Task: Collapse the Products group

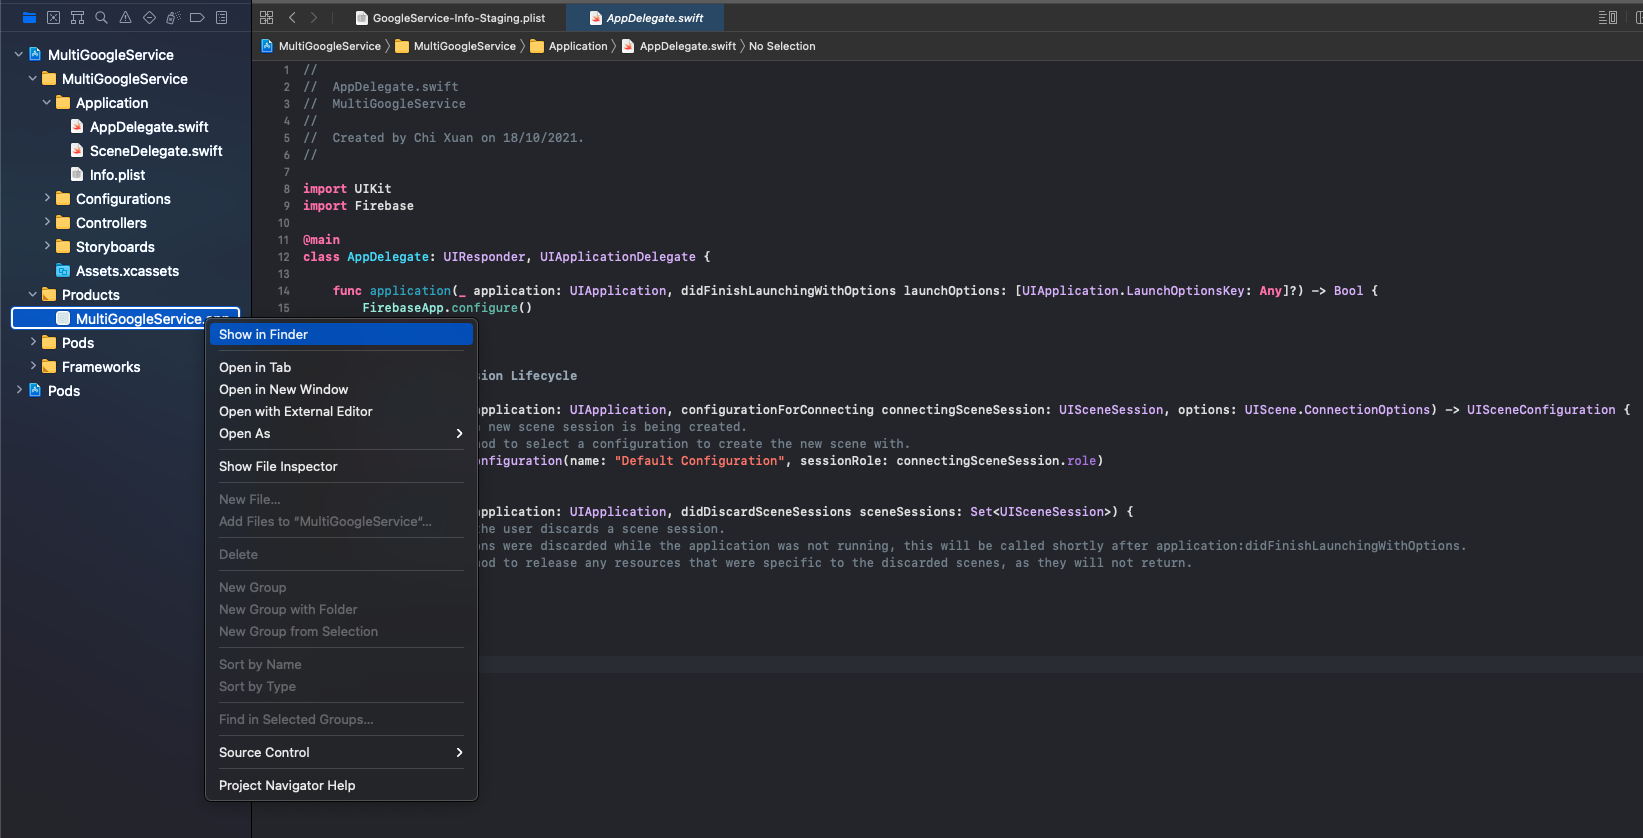Action: (33, 294)
